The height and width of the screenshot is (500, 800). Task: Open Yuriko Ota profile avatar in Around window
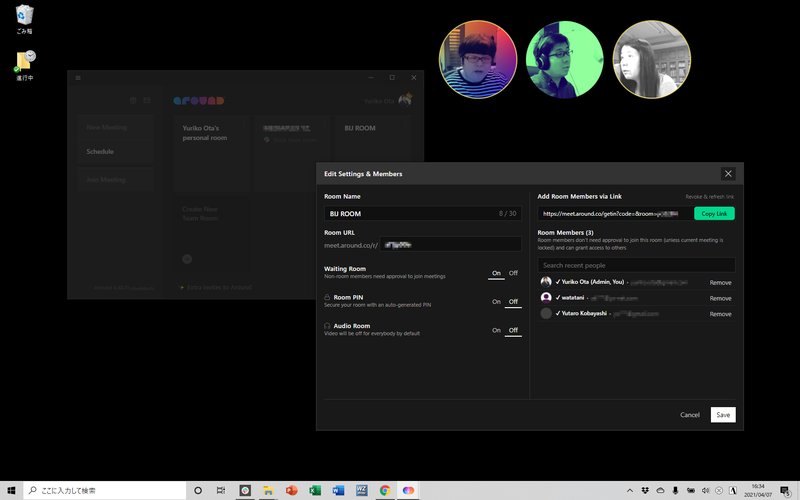click(x=405, y=99)
